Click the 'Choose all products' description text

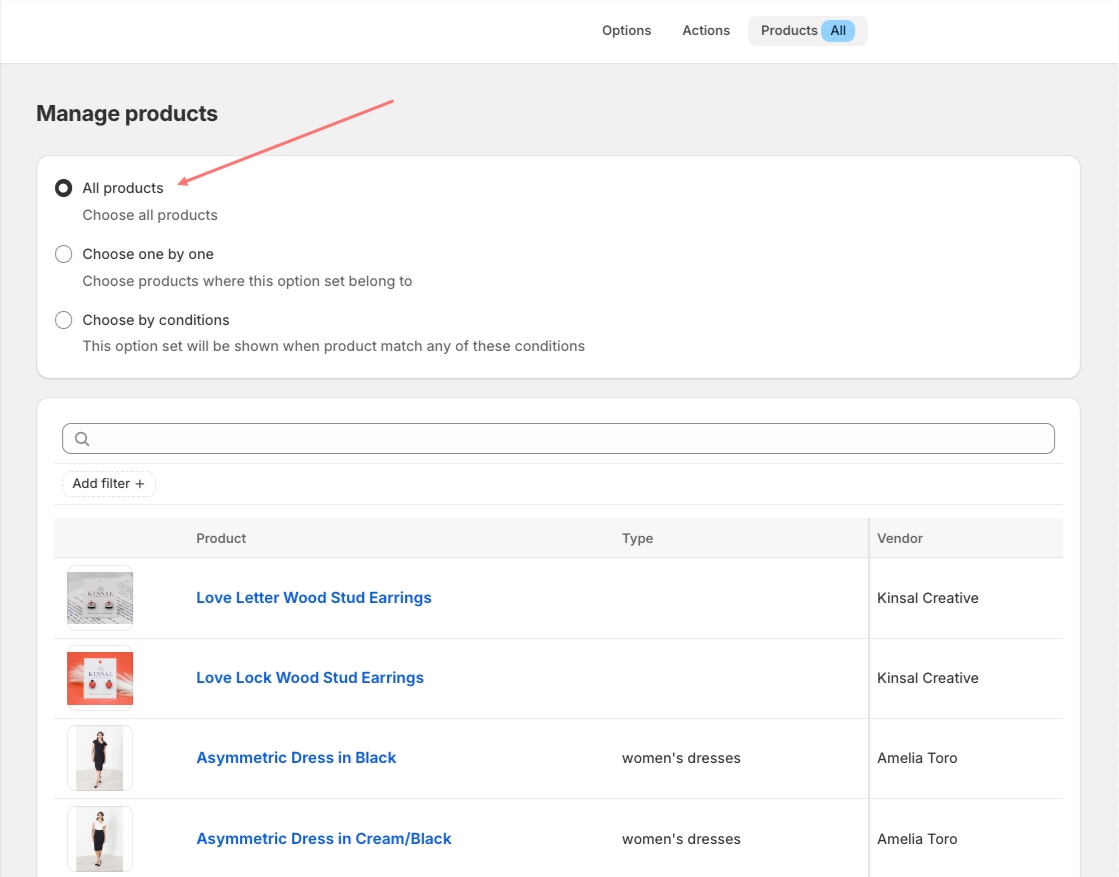(150, 216)
